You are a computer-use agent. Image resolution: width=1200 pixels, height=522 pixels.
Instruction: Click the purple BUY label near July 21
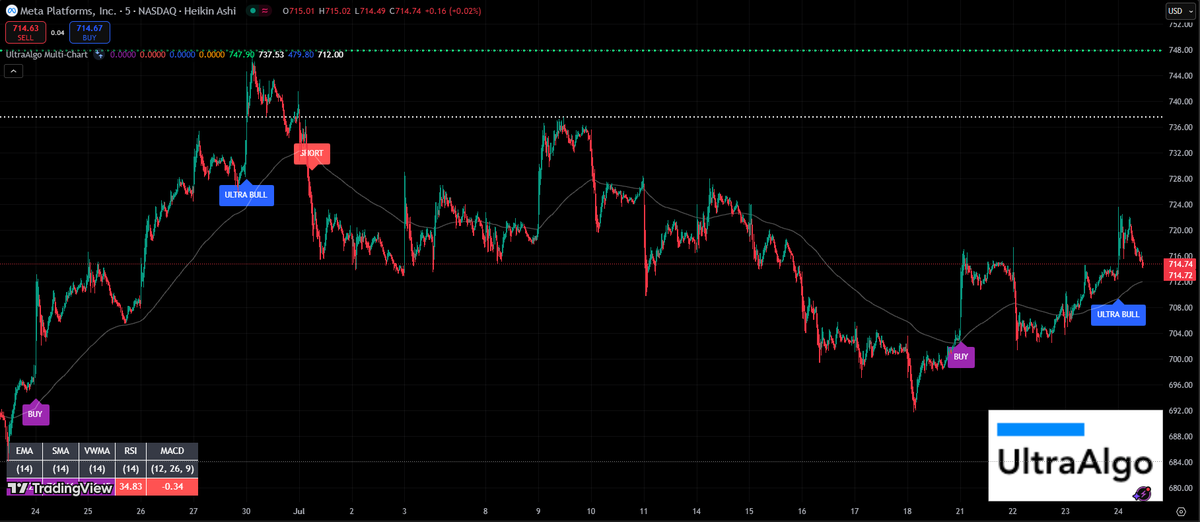[x=961, y=356]
